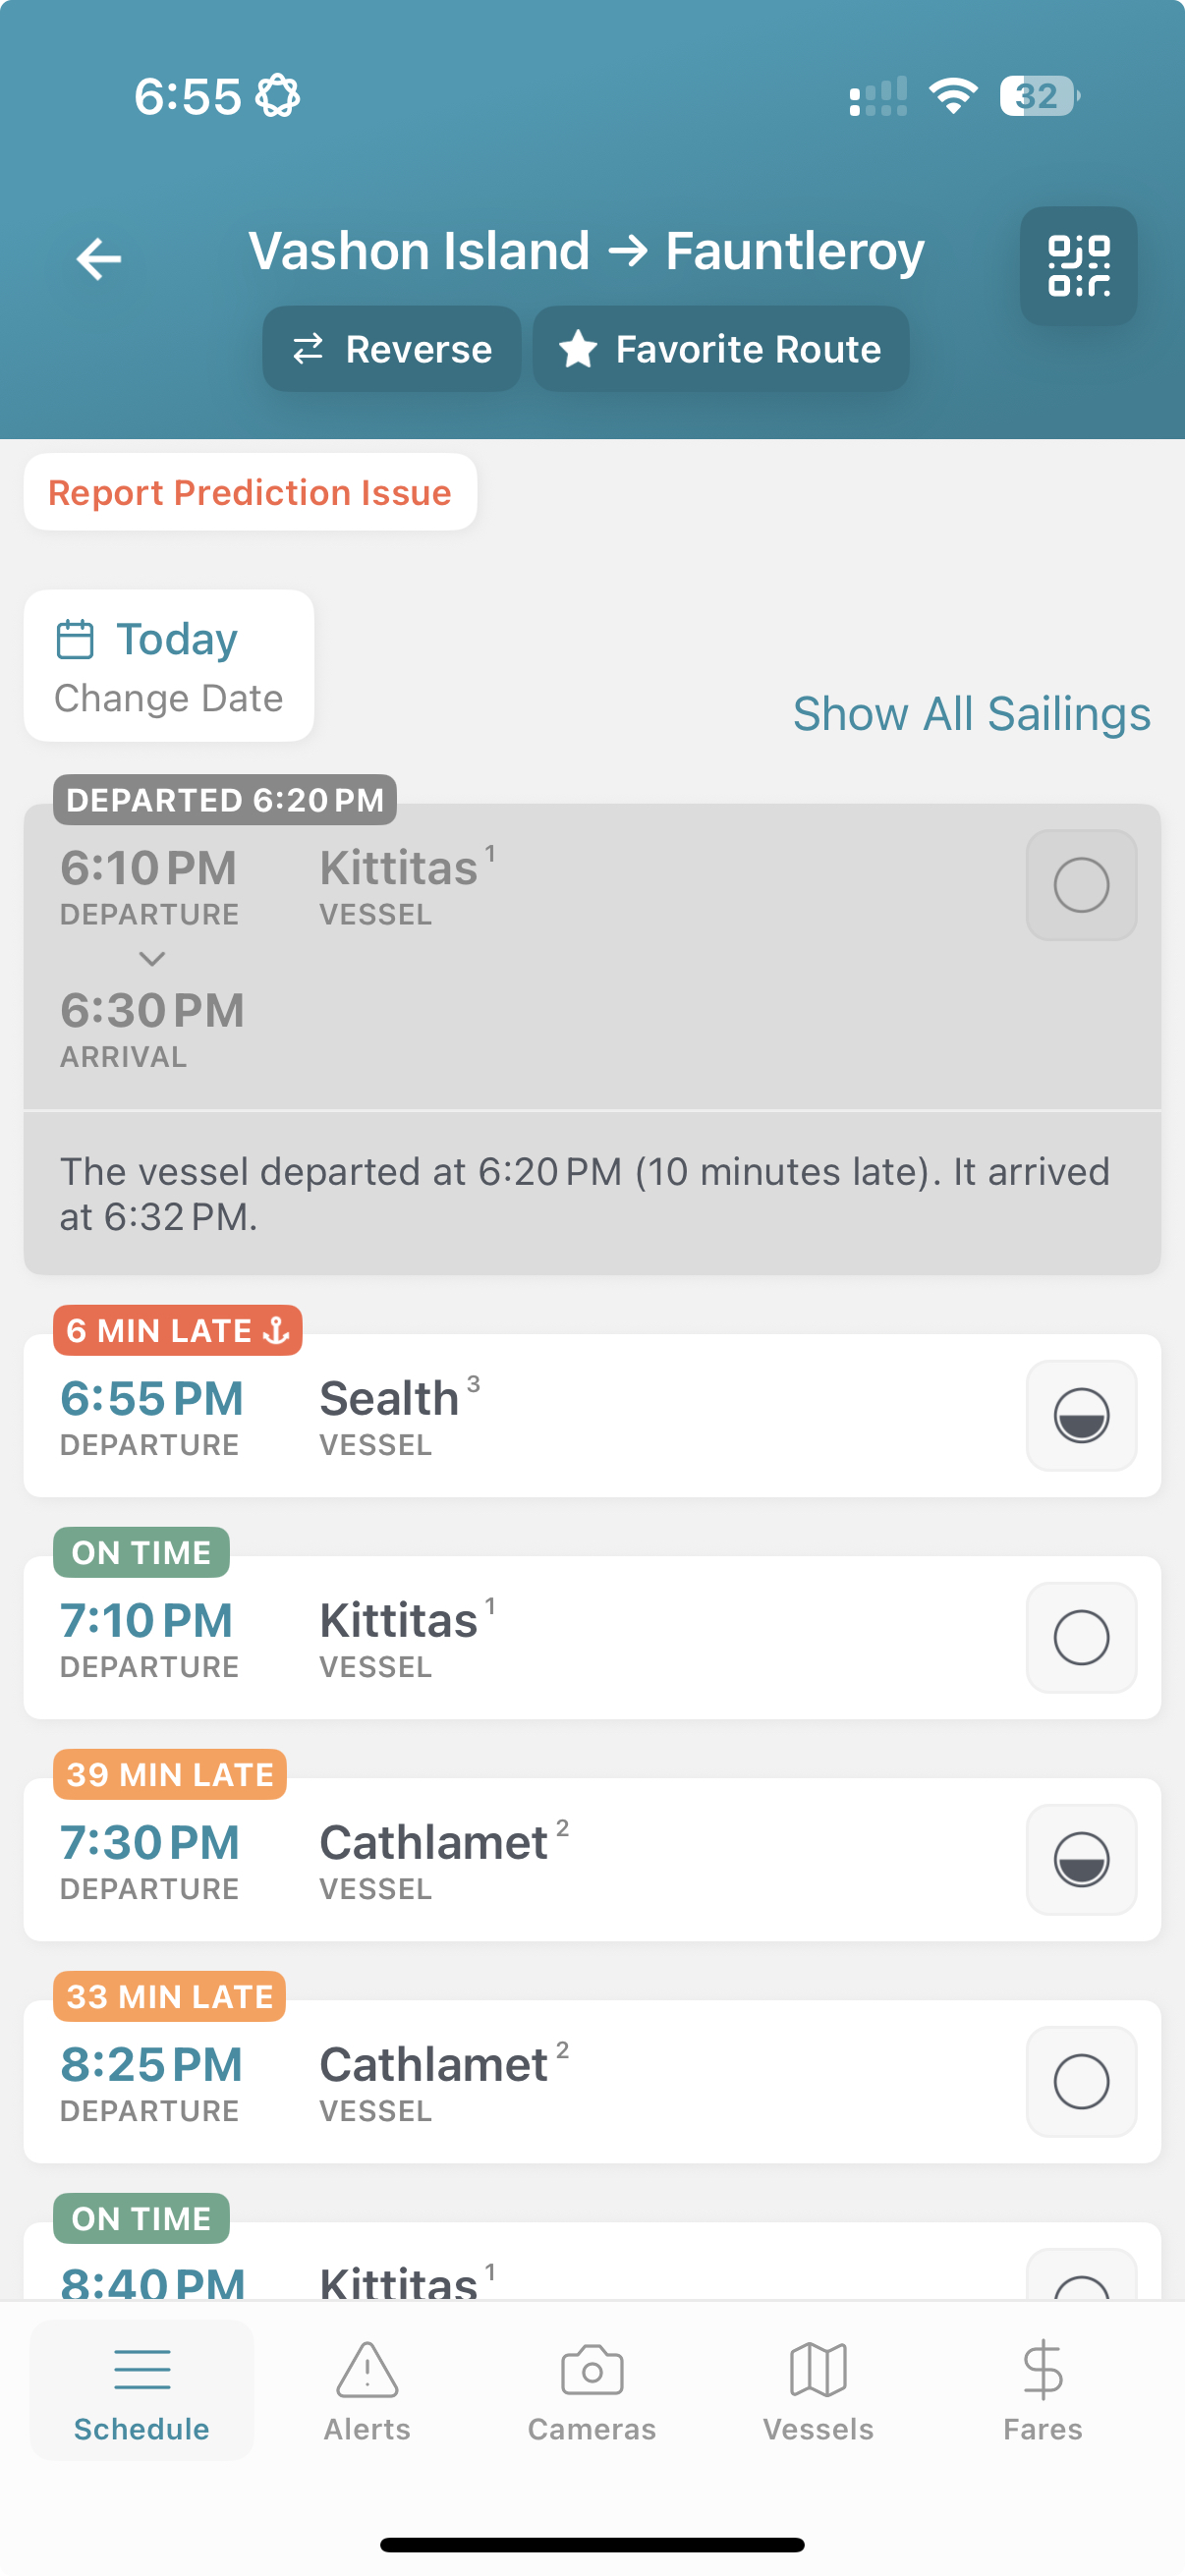This screenshot has width=1185, height=2576.
Task: Open Change Date picker
Action: 168,698
